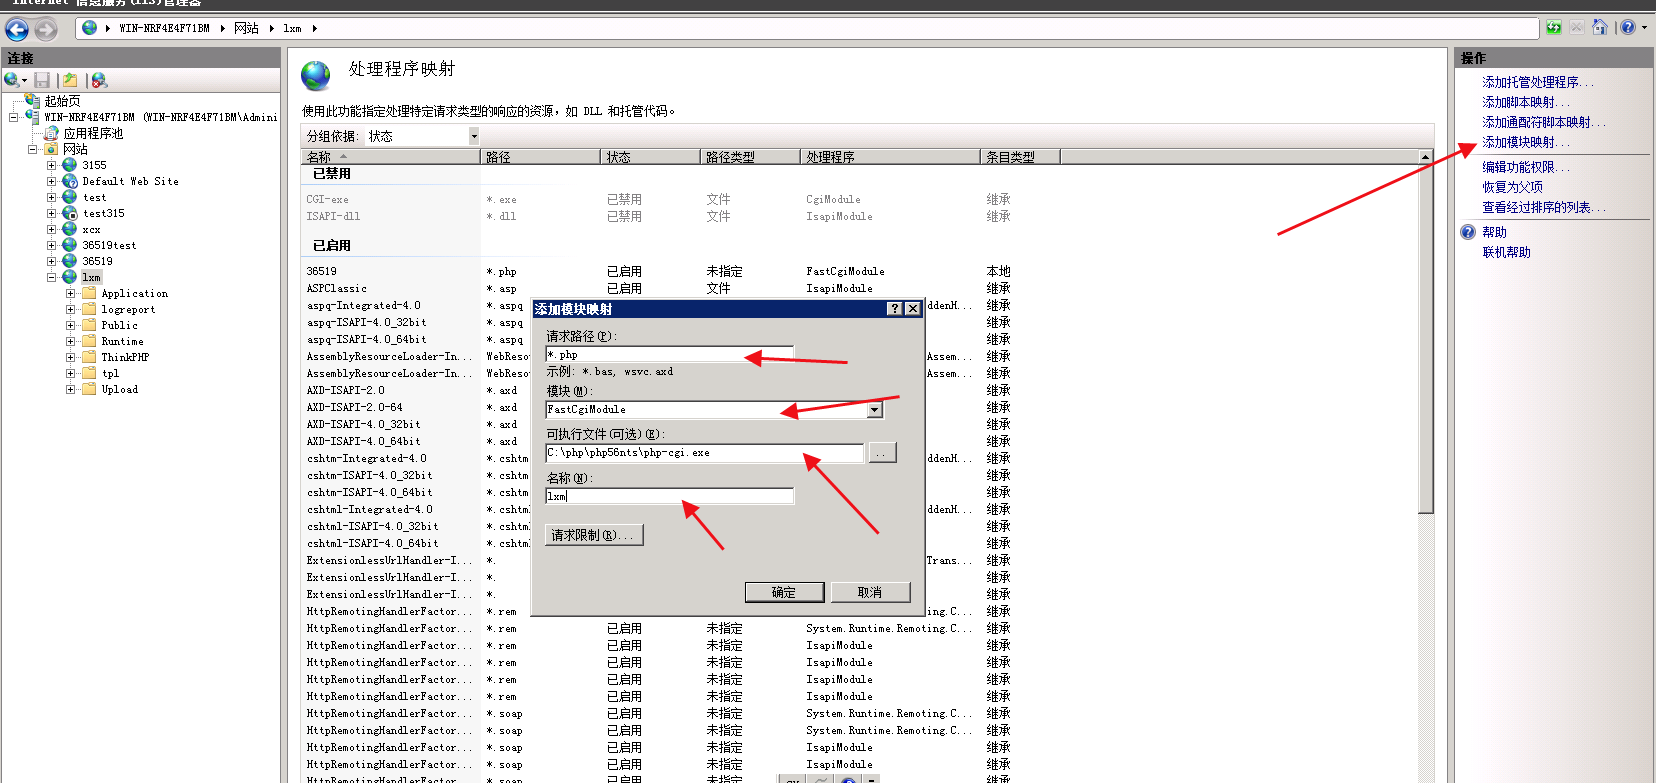Open the 模块 FastCgiModule dropdown
This screenshot has width=1656, height=783.
click(875, 410)
